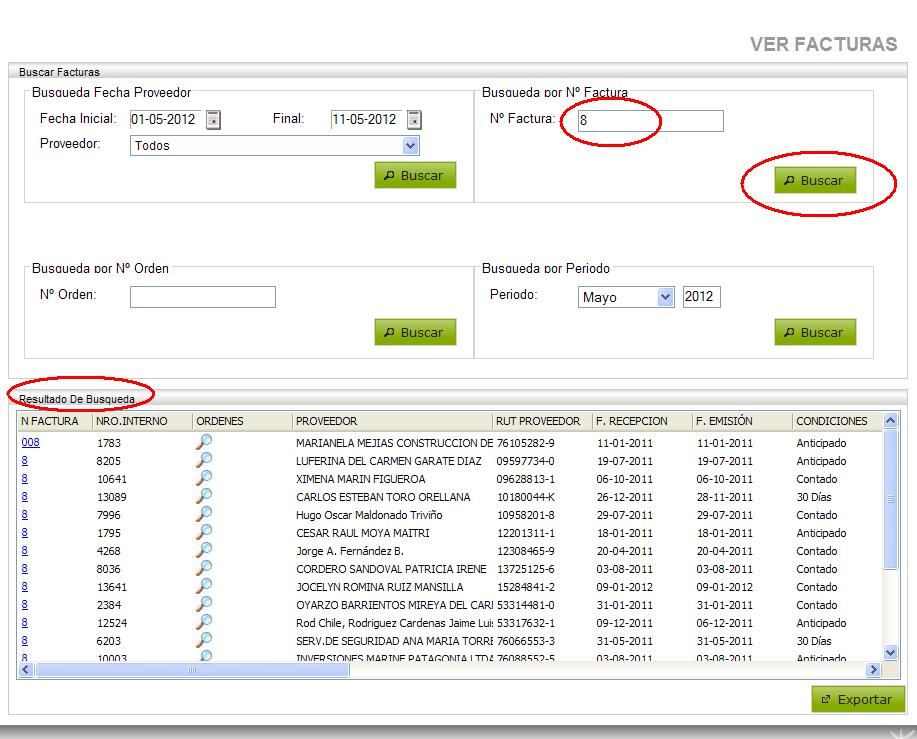Screen dimensions: 917x739
Task: Open the Periodo month dropdown showing Mayo
Action: pos(626,297)
